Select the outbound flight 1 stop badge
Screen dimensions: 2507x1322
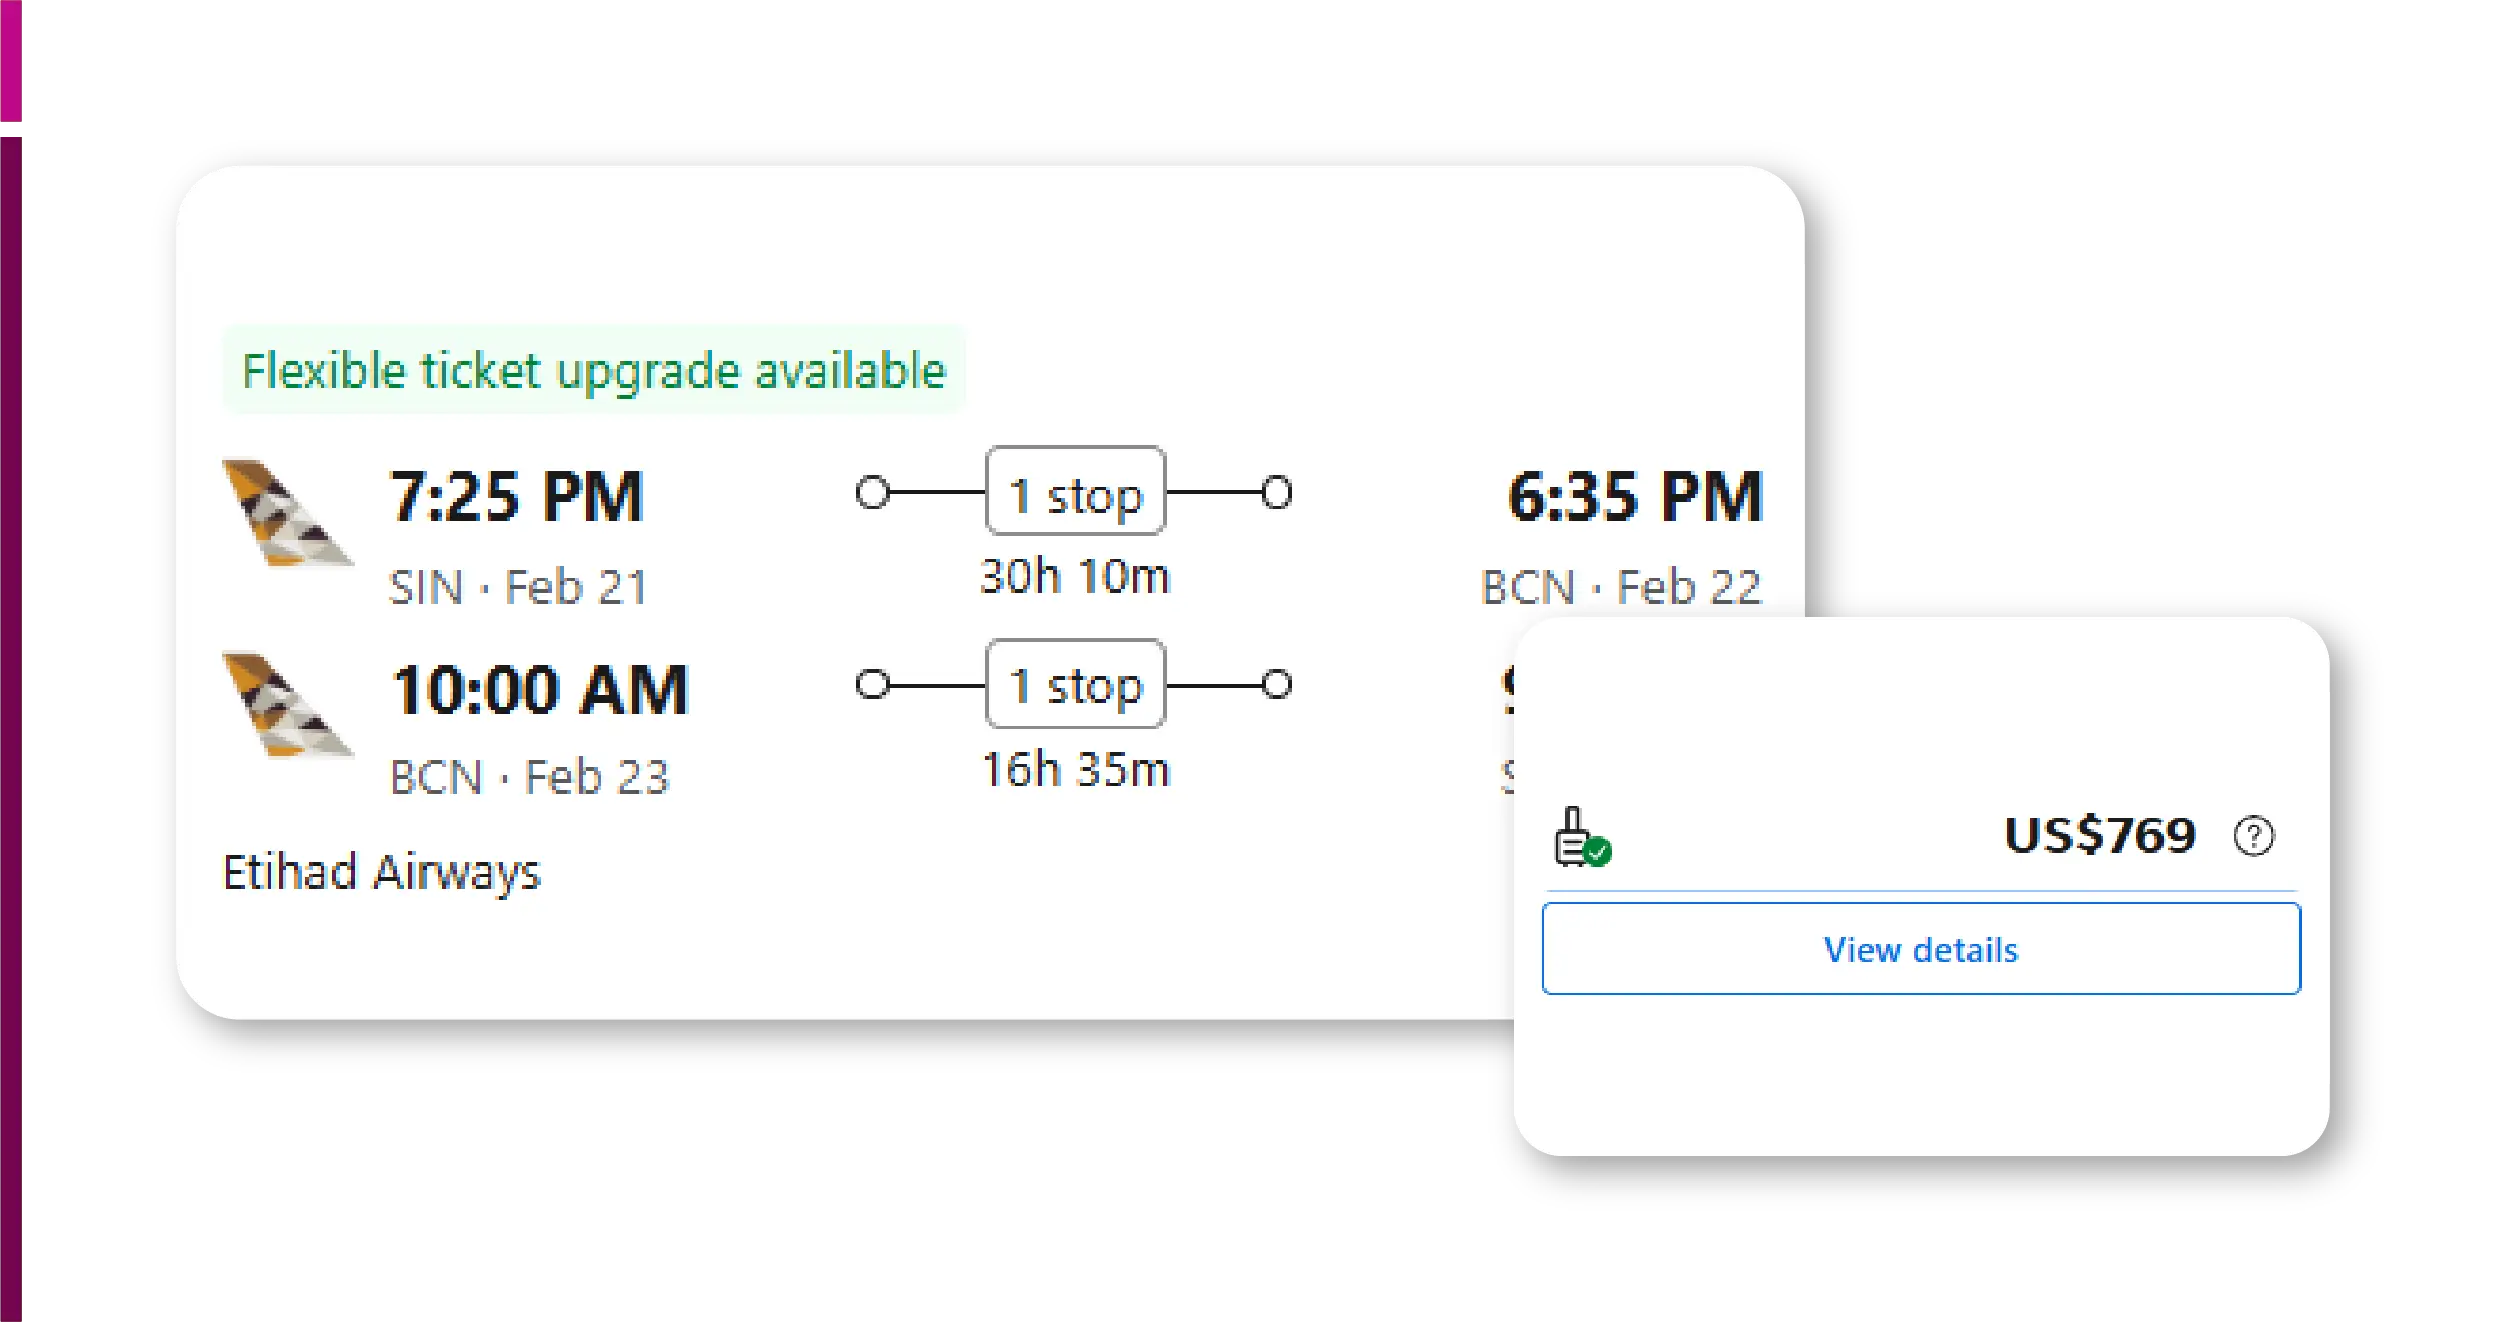click(1075, 492)
